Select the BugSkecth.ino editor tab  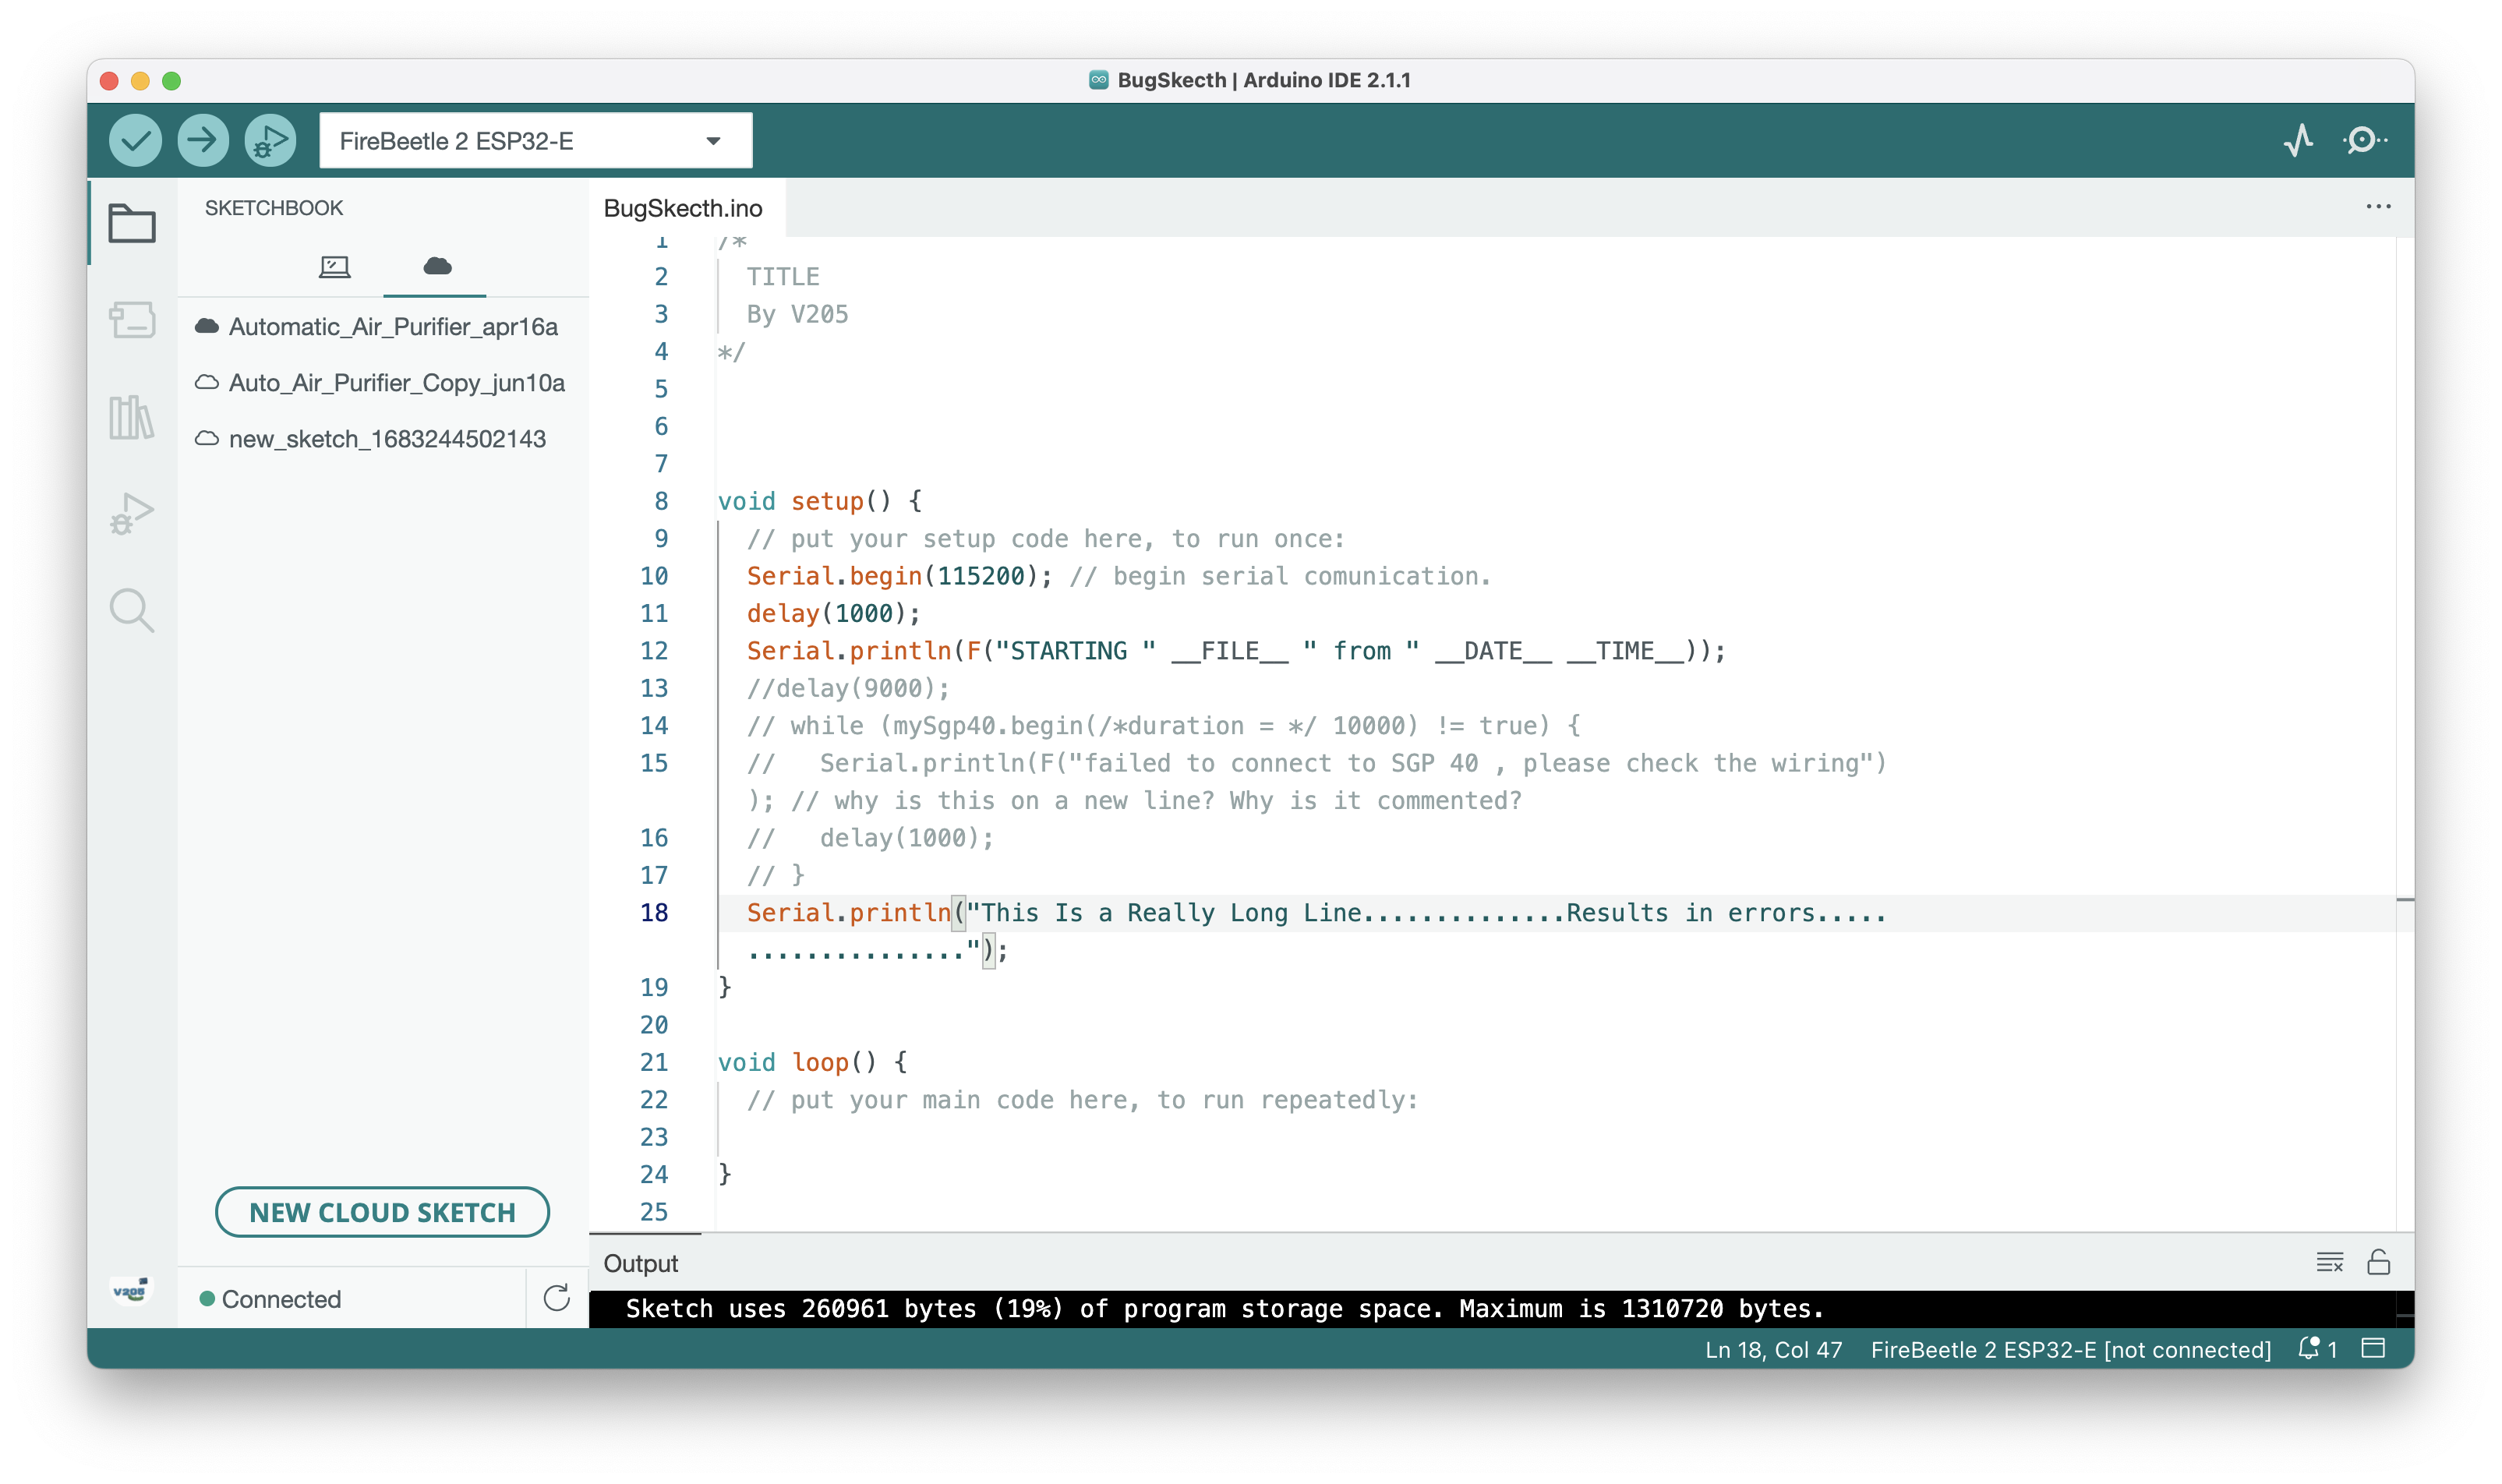pyautogui.click(x=683, y=208)
